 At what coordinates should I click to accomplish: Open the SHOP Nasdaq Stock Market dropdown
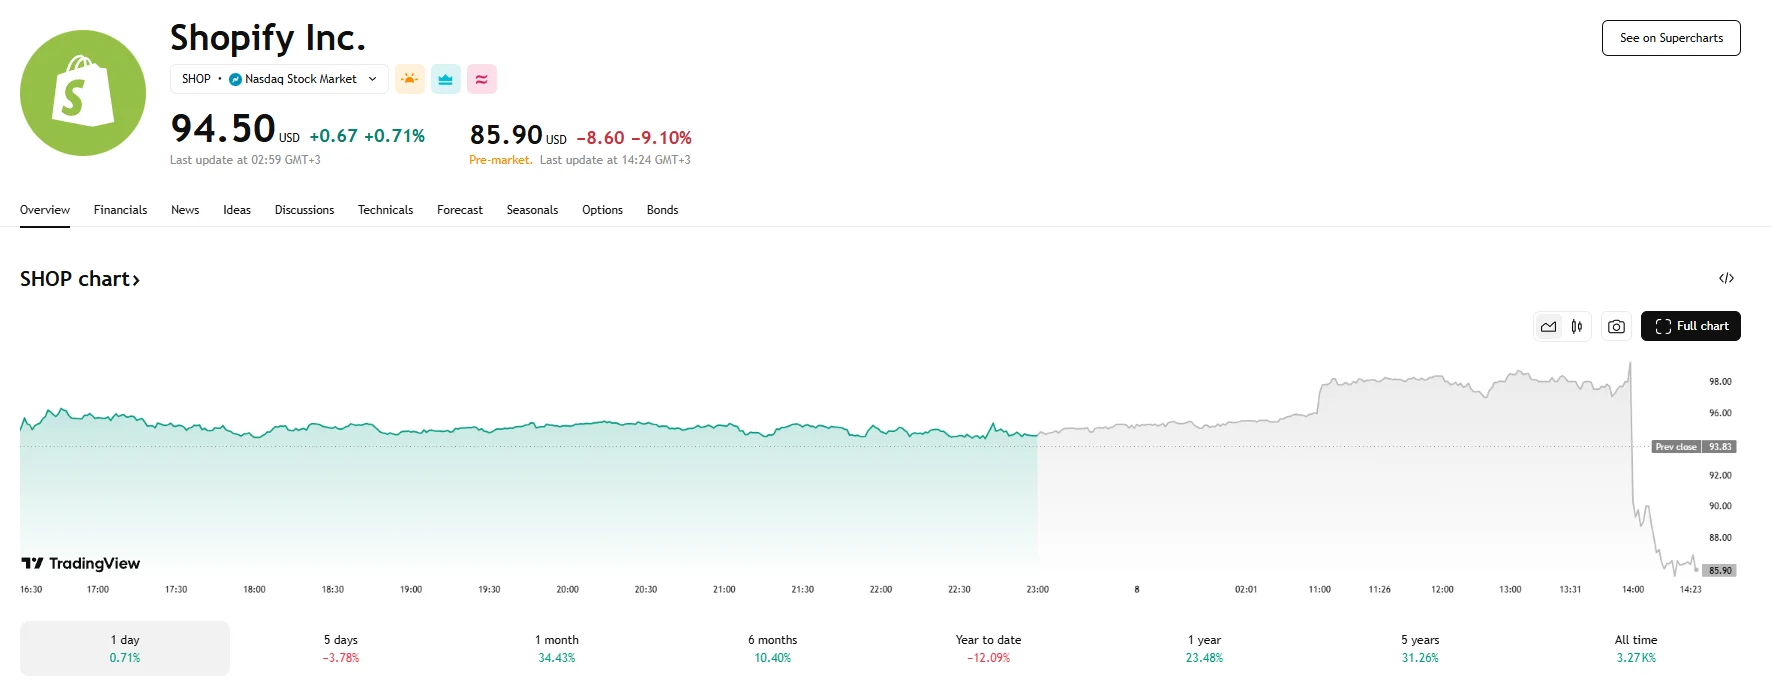279,79
